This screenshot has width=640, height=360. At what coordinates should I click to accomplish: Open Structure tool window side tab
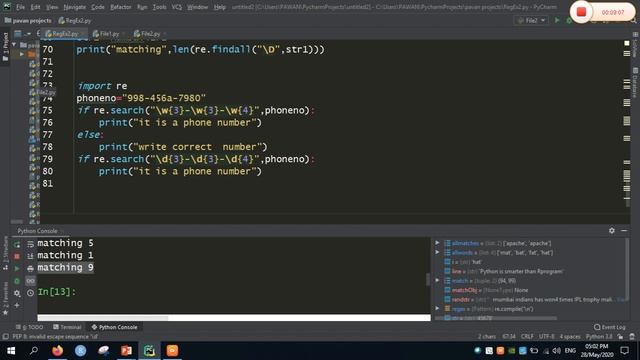click(x=5, y=253)
